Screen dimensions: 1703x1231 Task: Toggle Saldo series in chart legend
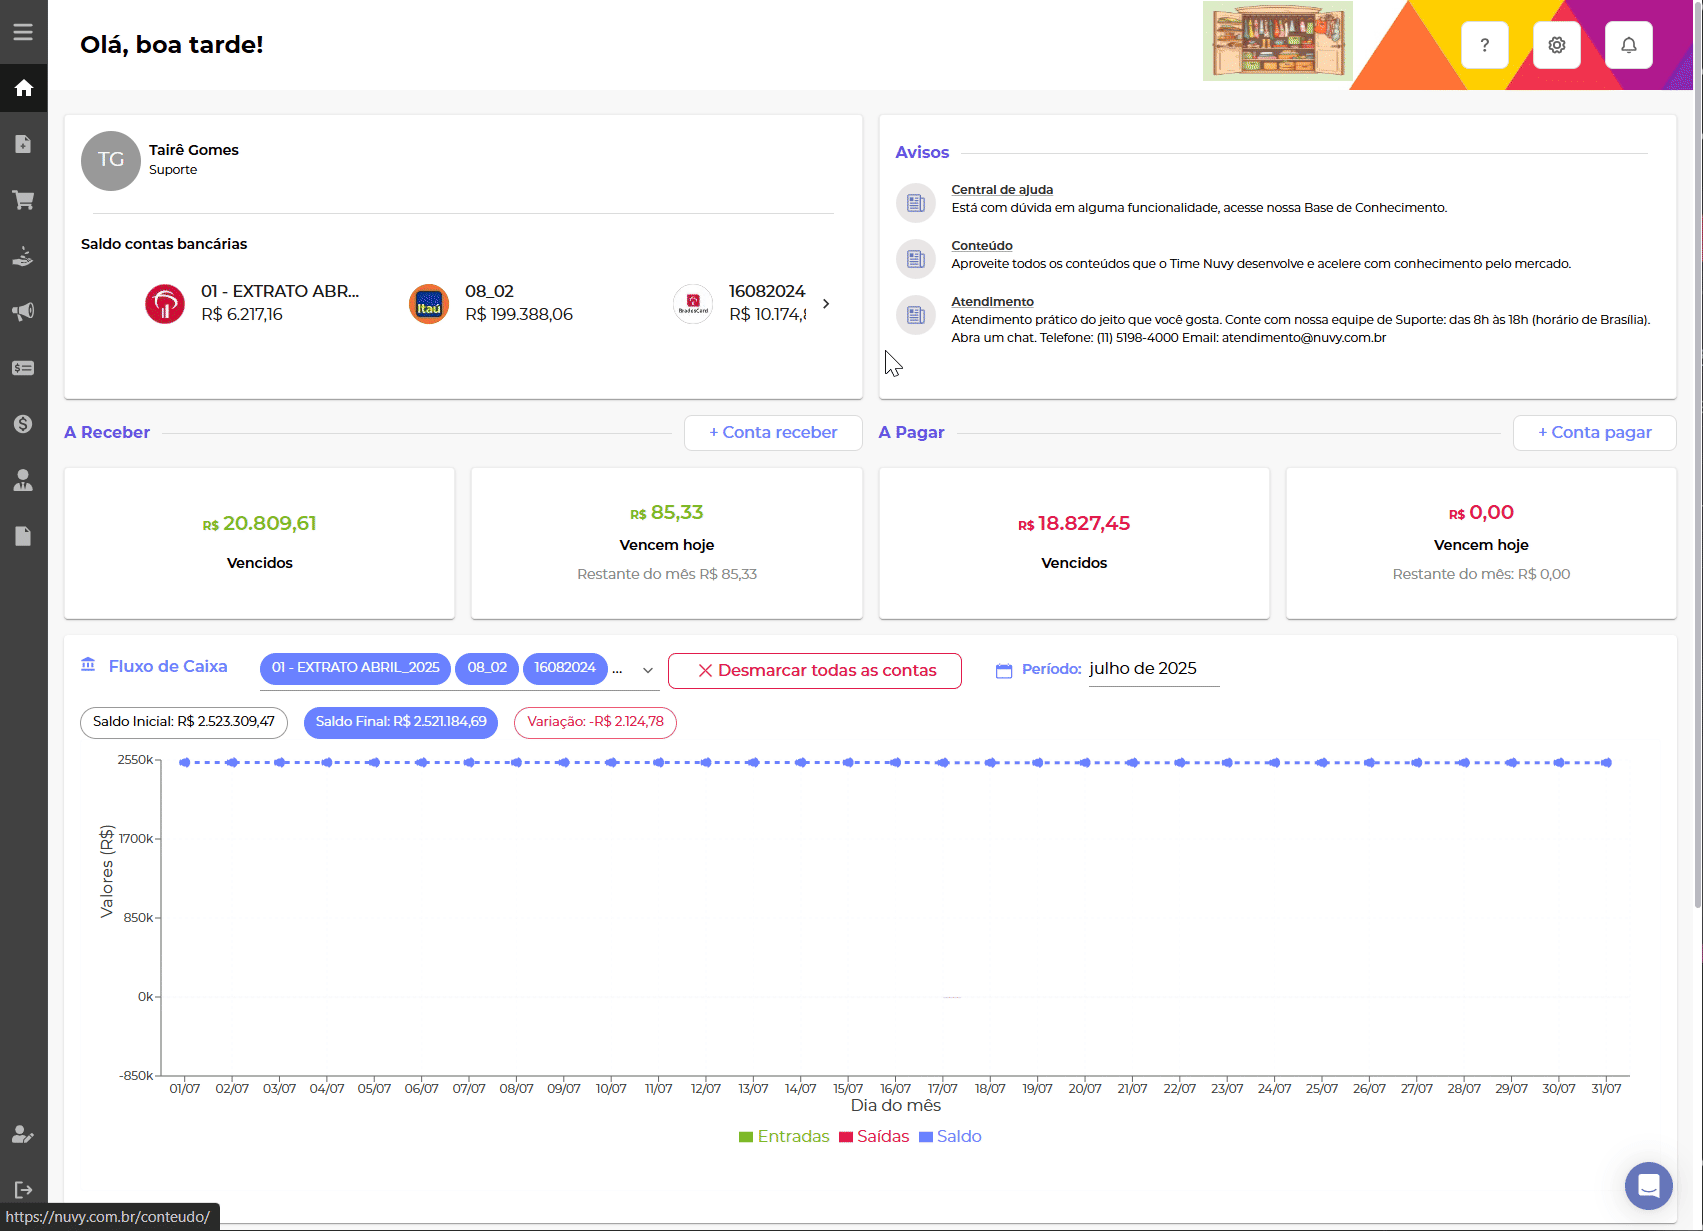[x=950, y=1137]
